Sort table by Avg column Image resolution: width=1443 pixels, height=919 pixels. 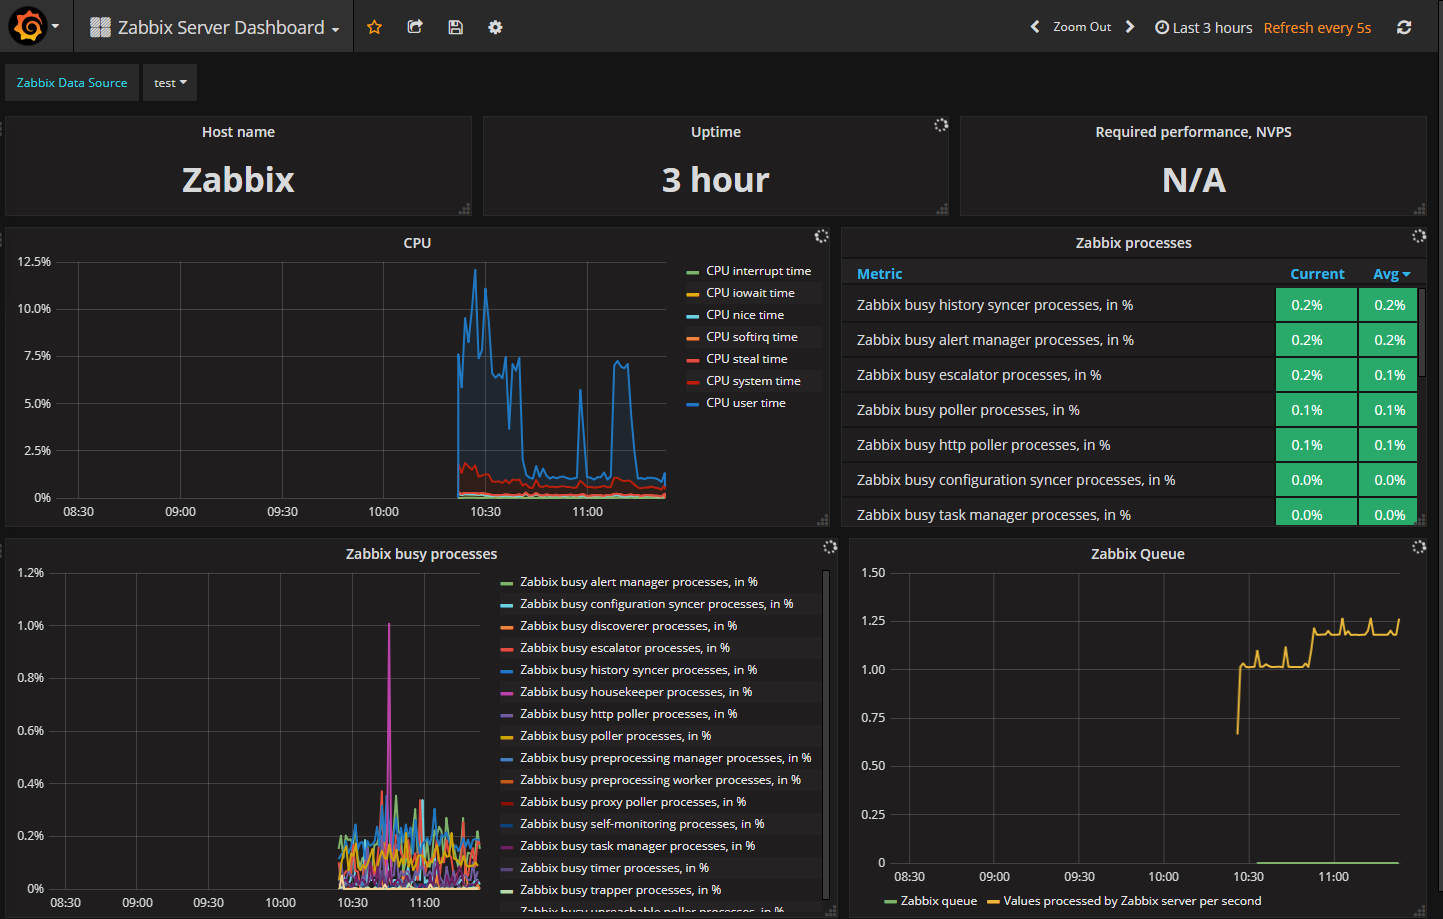(1390, 274)
